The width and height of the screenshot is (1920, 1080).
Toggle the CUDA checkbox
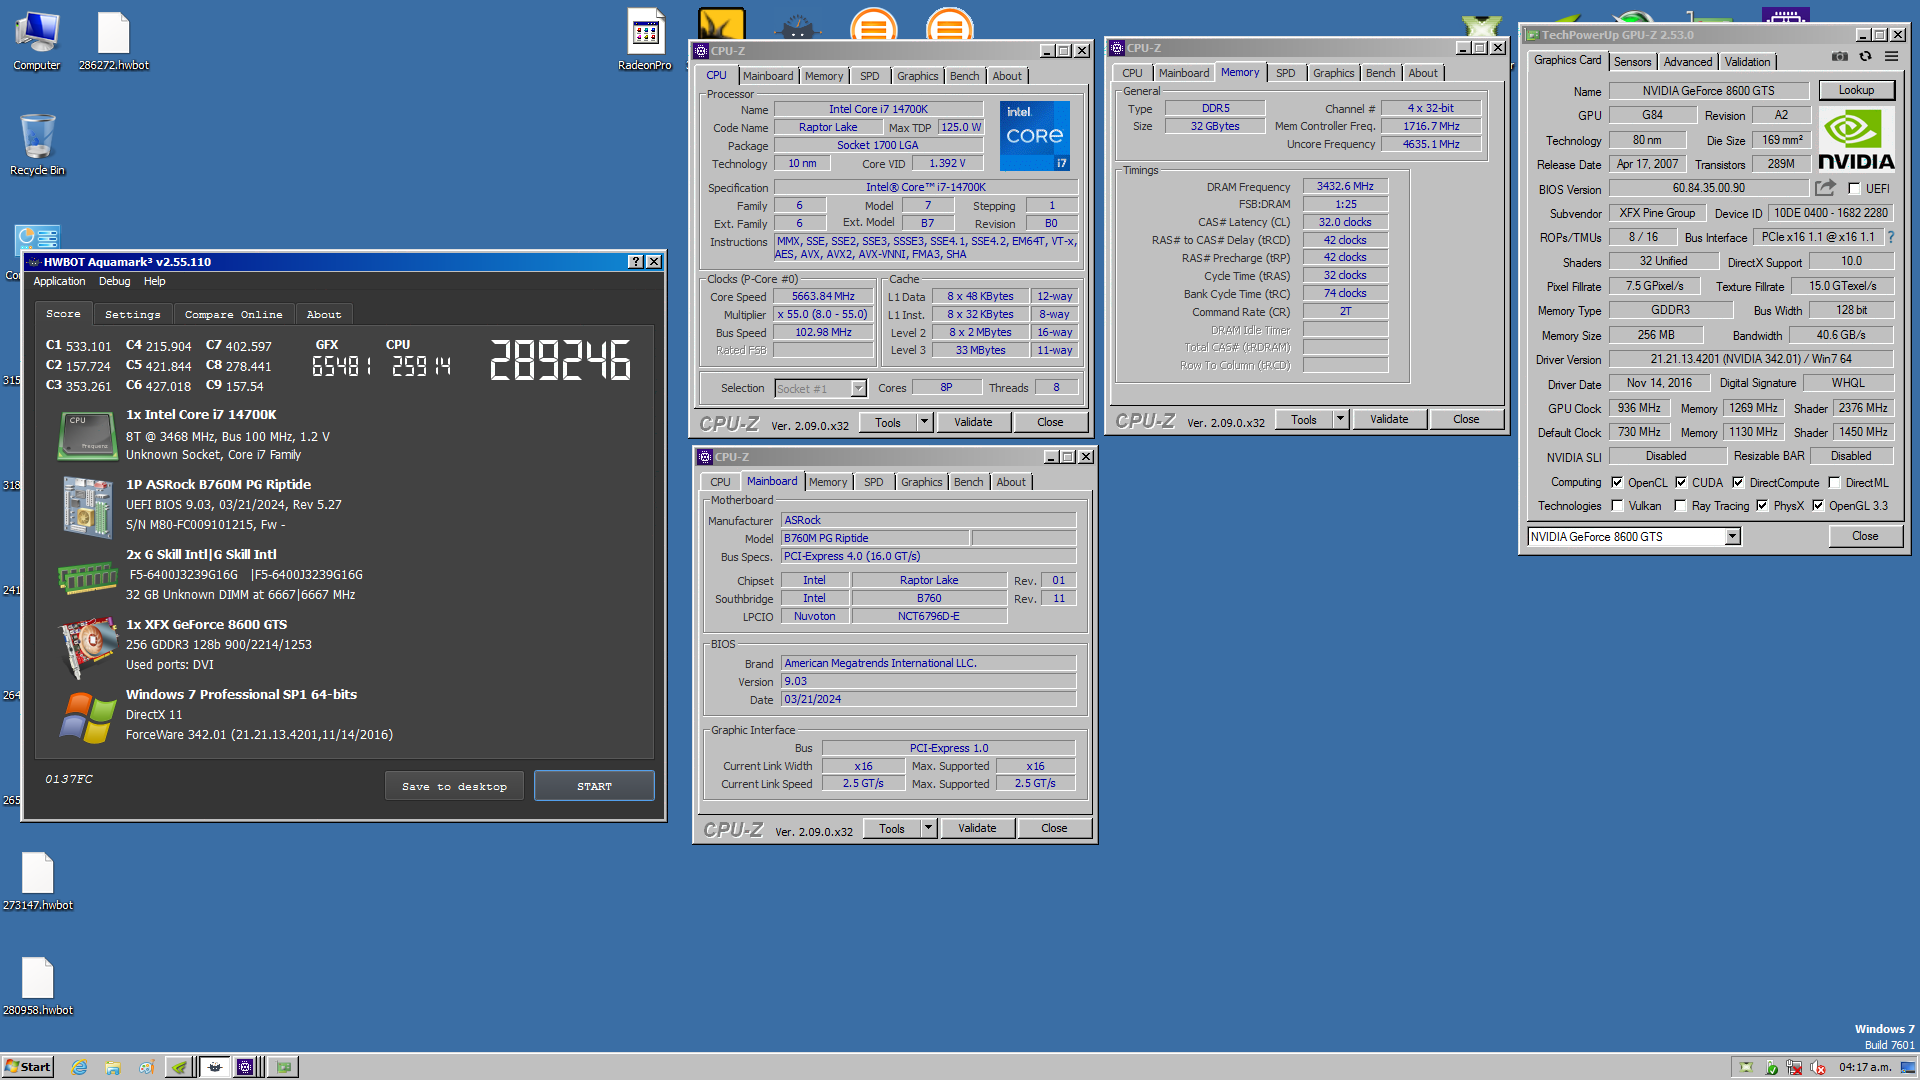coord(1681,482)
